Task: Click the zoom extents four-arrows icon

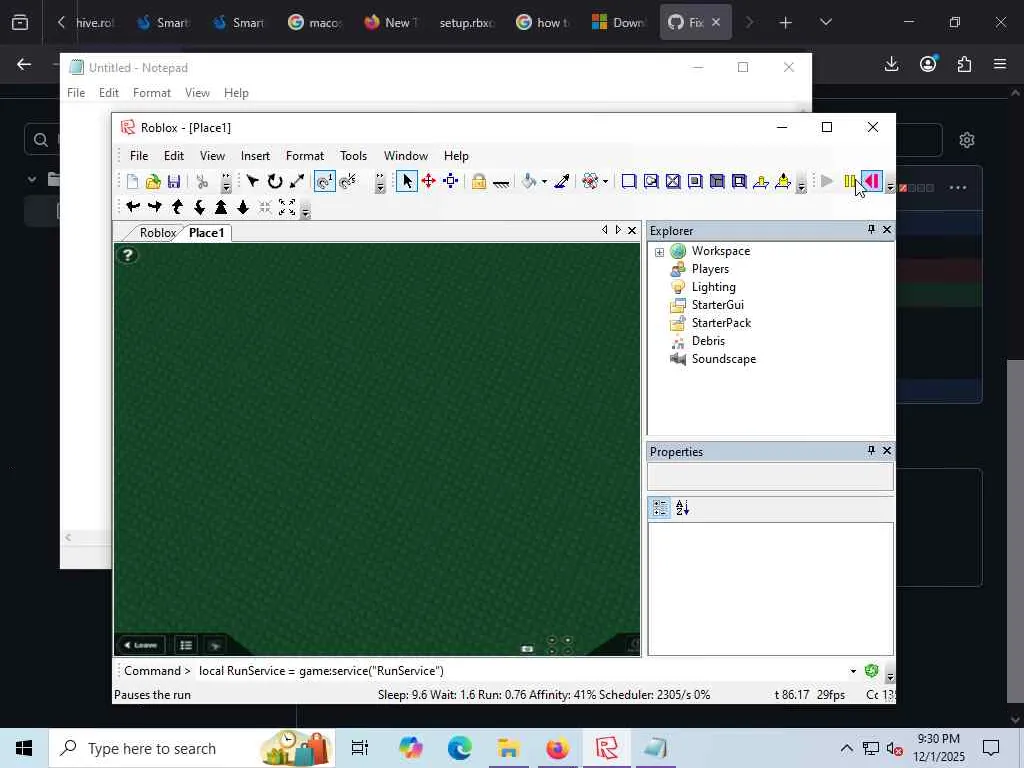Action: pos(287,207)
